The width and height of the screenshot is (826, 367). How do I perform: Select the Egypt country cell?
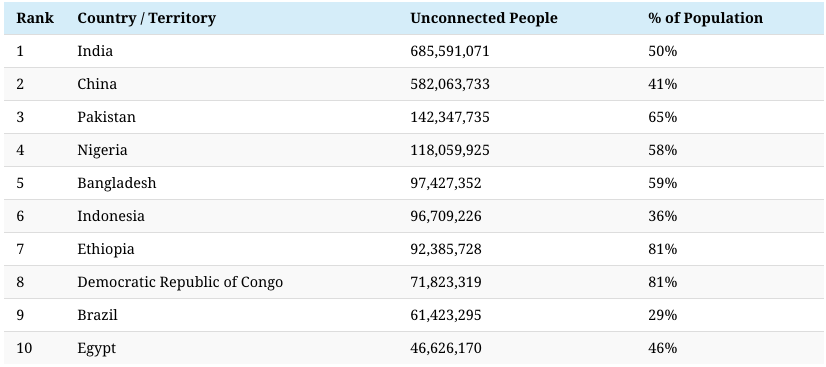click(96, 348)
